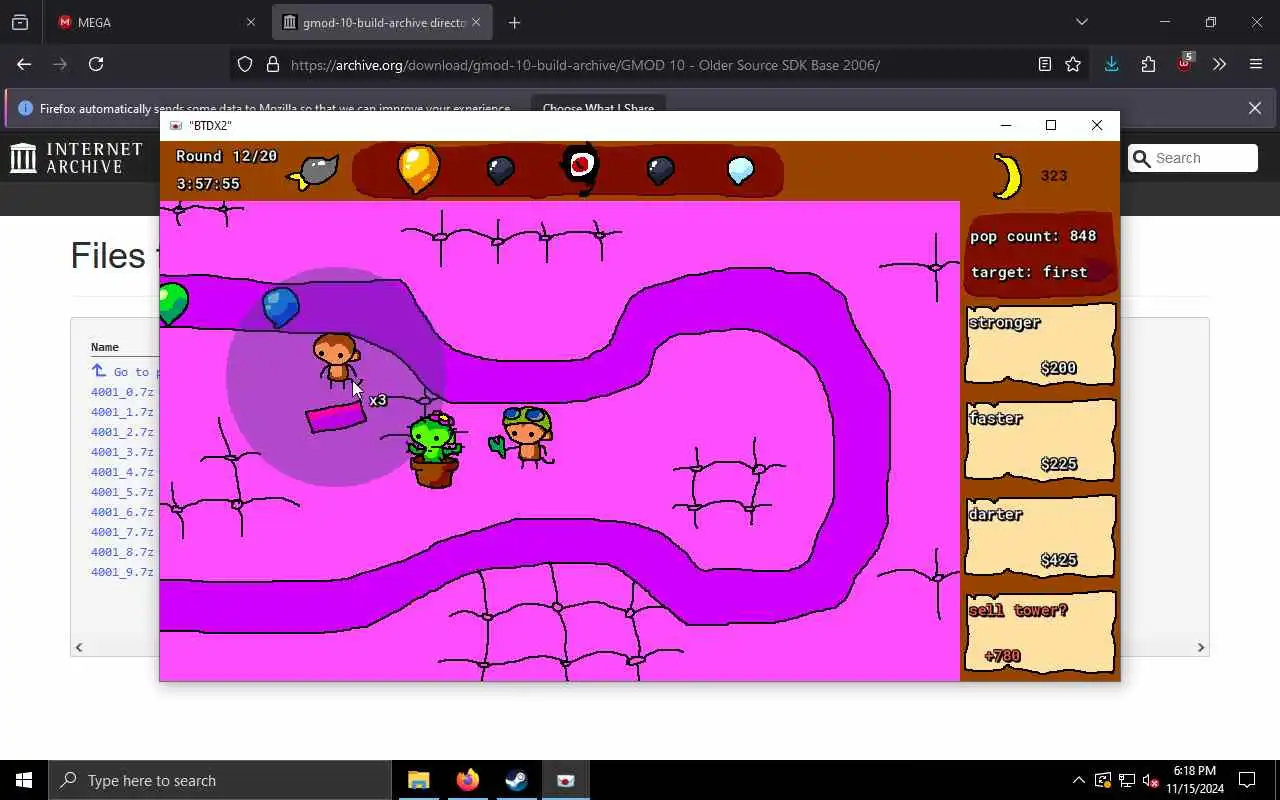Close the MEGA browser tab
1280x800 pixels.
click(250, 22)
